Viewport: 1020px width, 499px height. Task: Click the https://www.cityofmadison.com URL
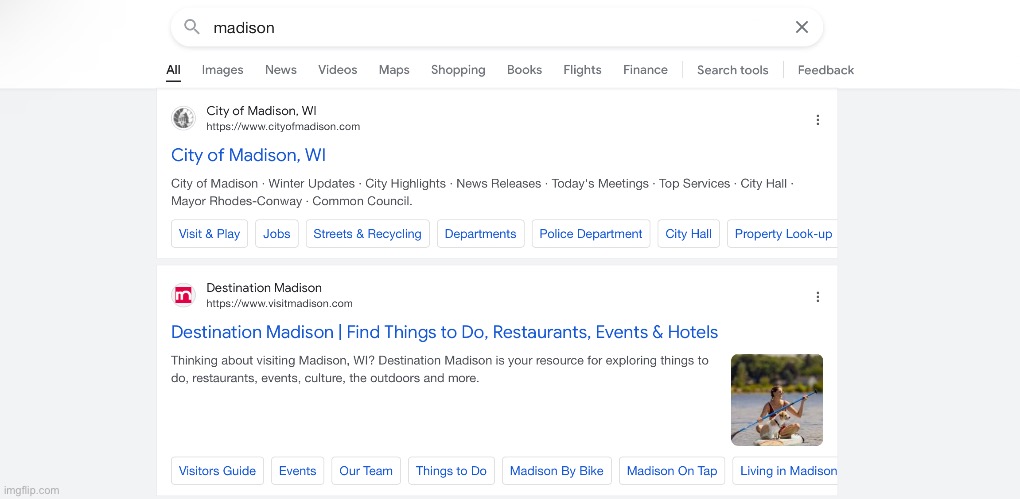click(283, 127)
